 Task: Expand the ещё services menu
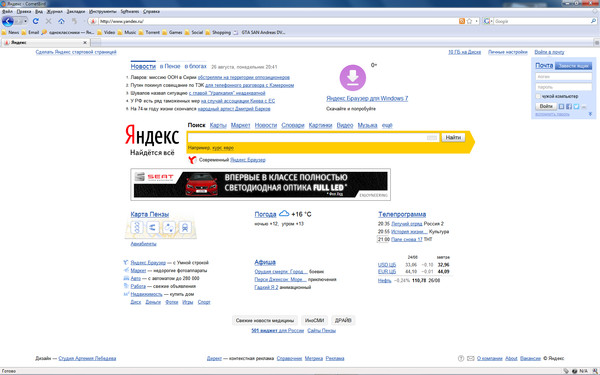[x=387, y=125]
